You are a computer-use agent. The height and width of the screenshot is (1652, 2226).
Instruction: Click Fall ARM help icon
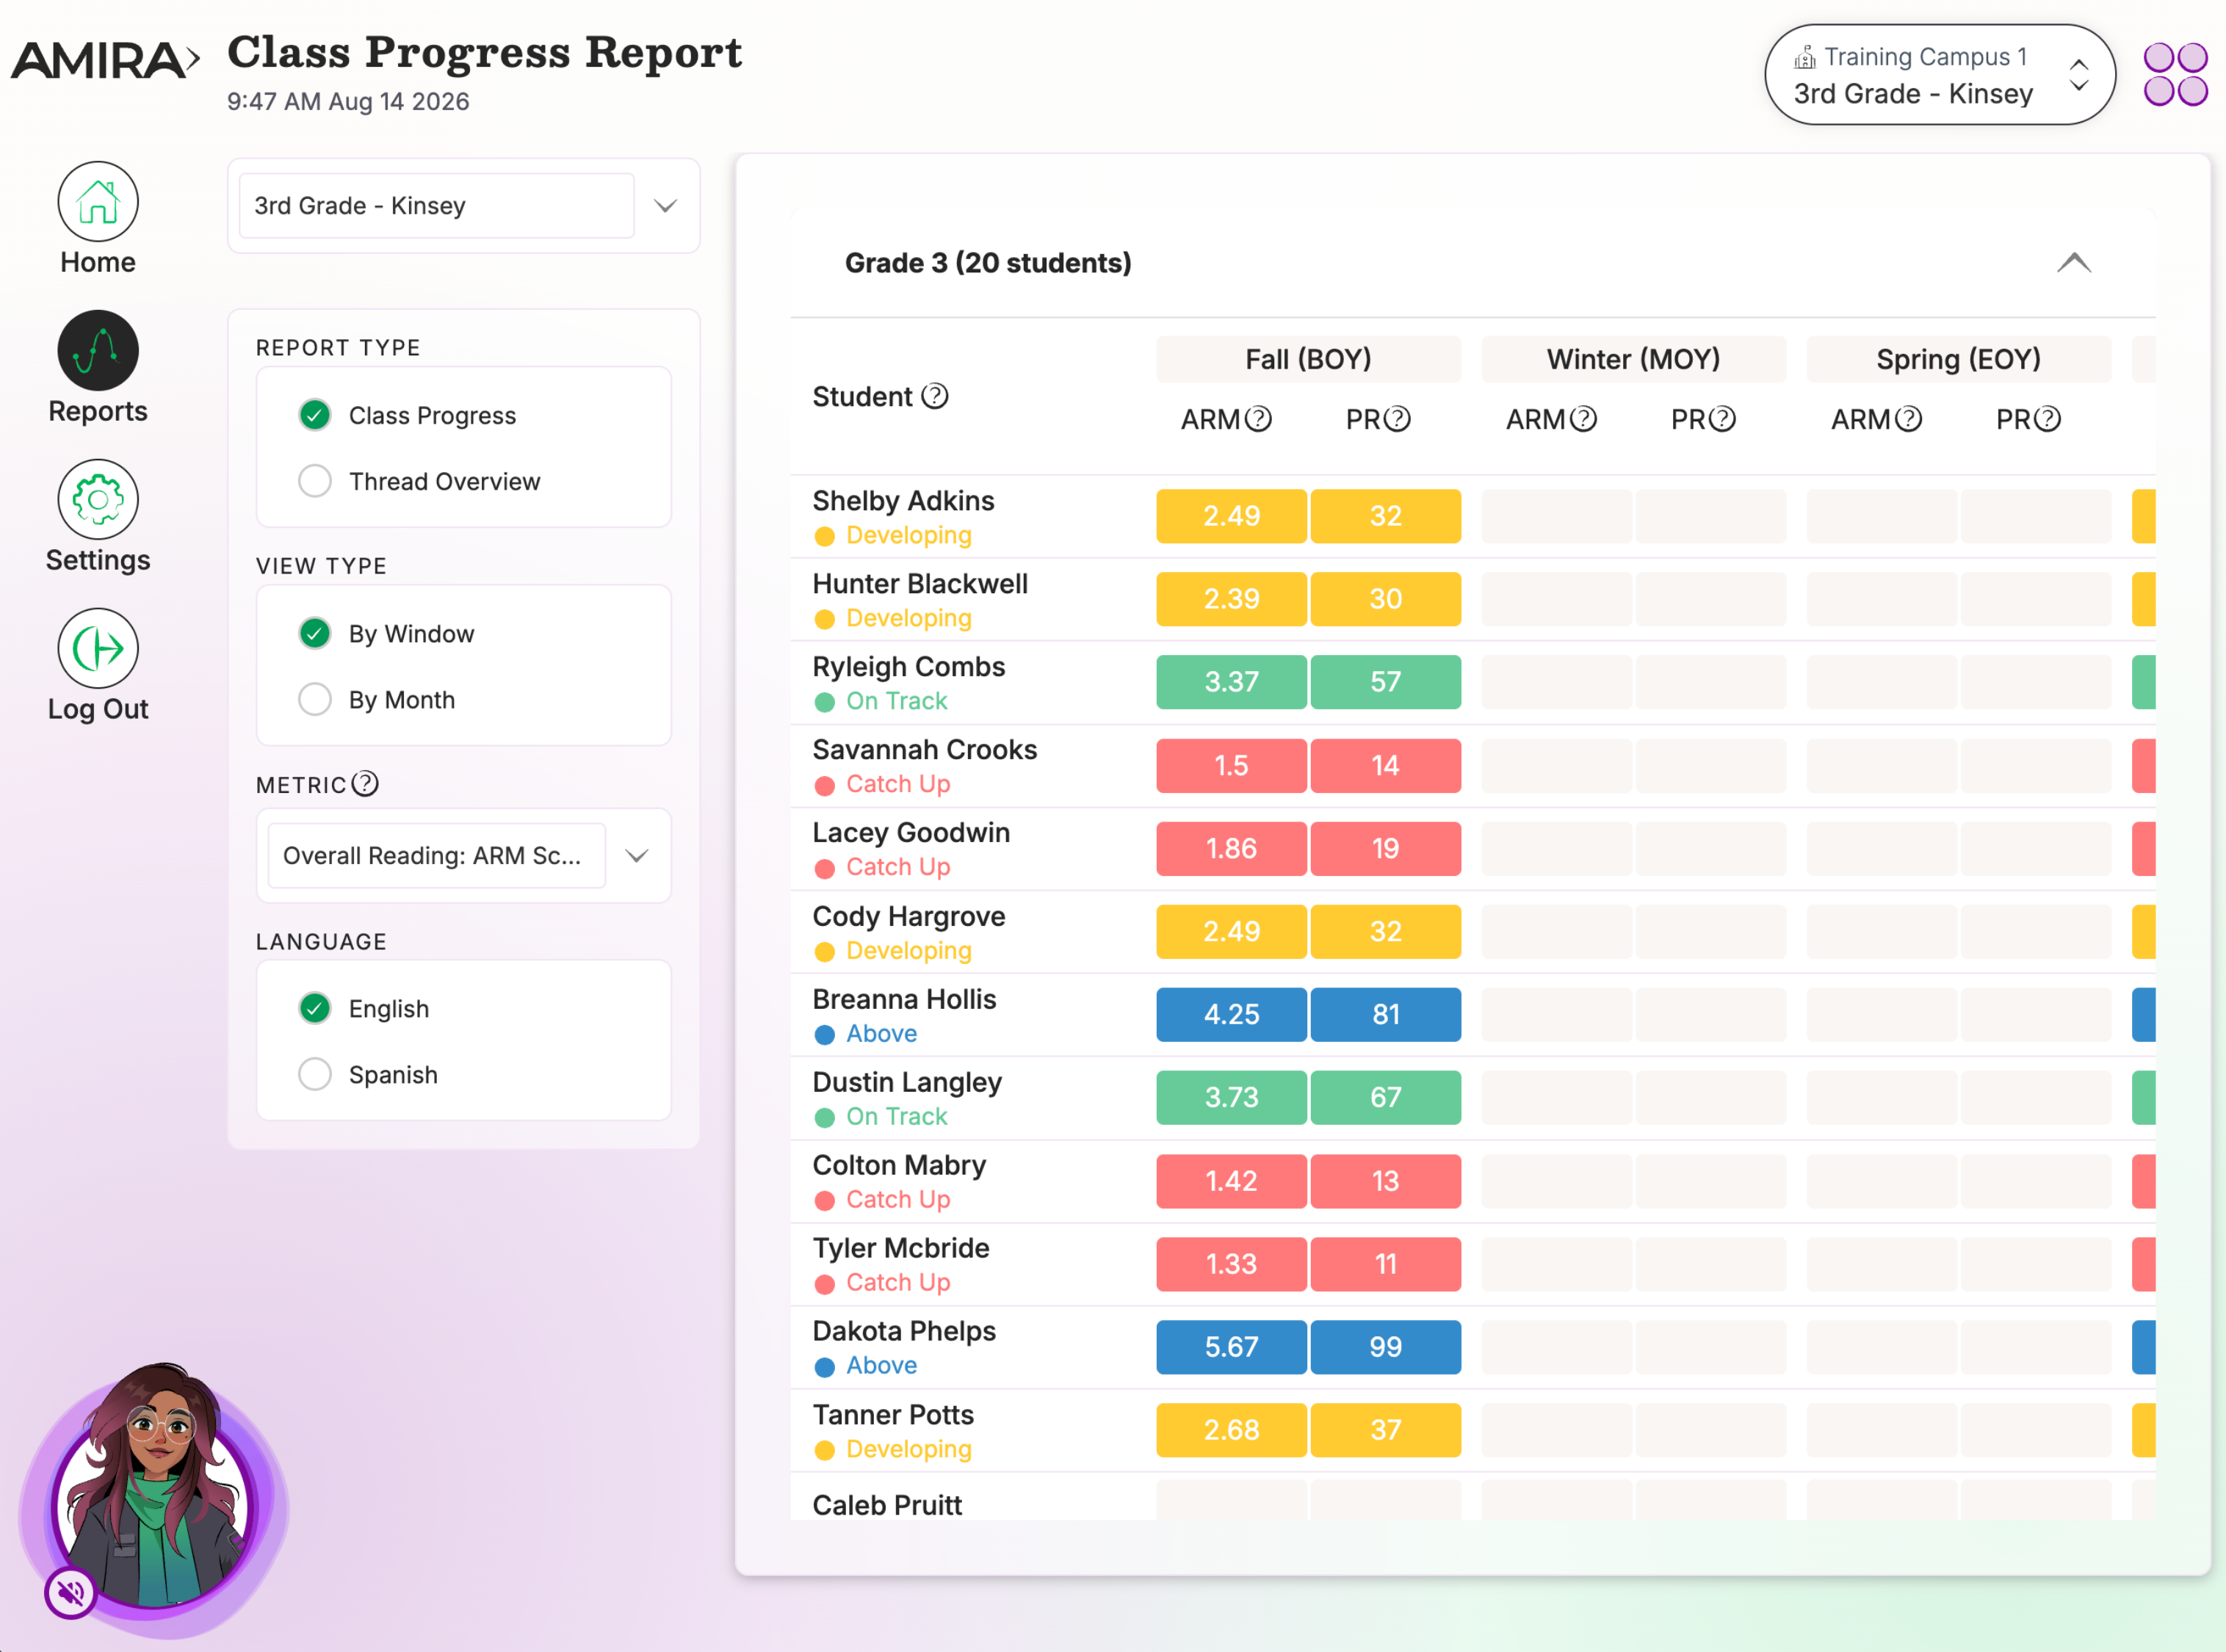(1258, 419)
